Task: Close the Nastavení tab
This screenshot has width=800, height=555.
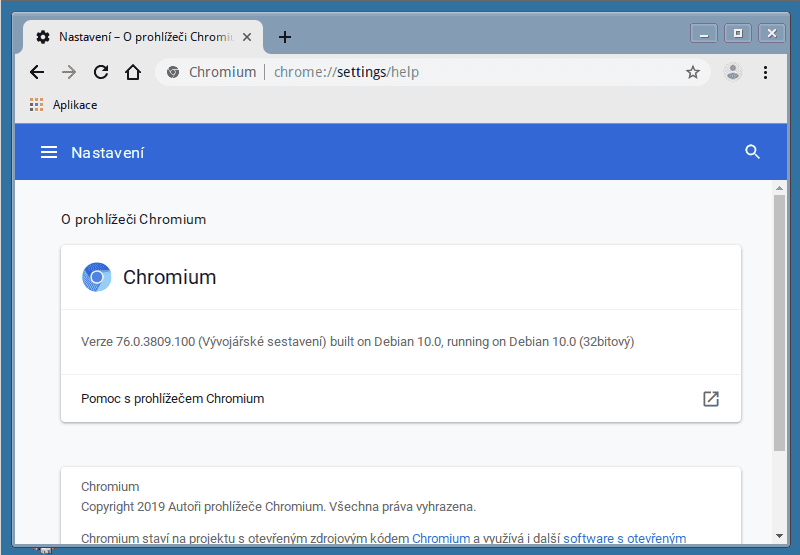Action: (x=246, y=37)
